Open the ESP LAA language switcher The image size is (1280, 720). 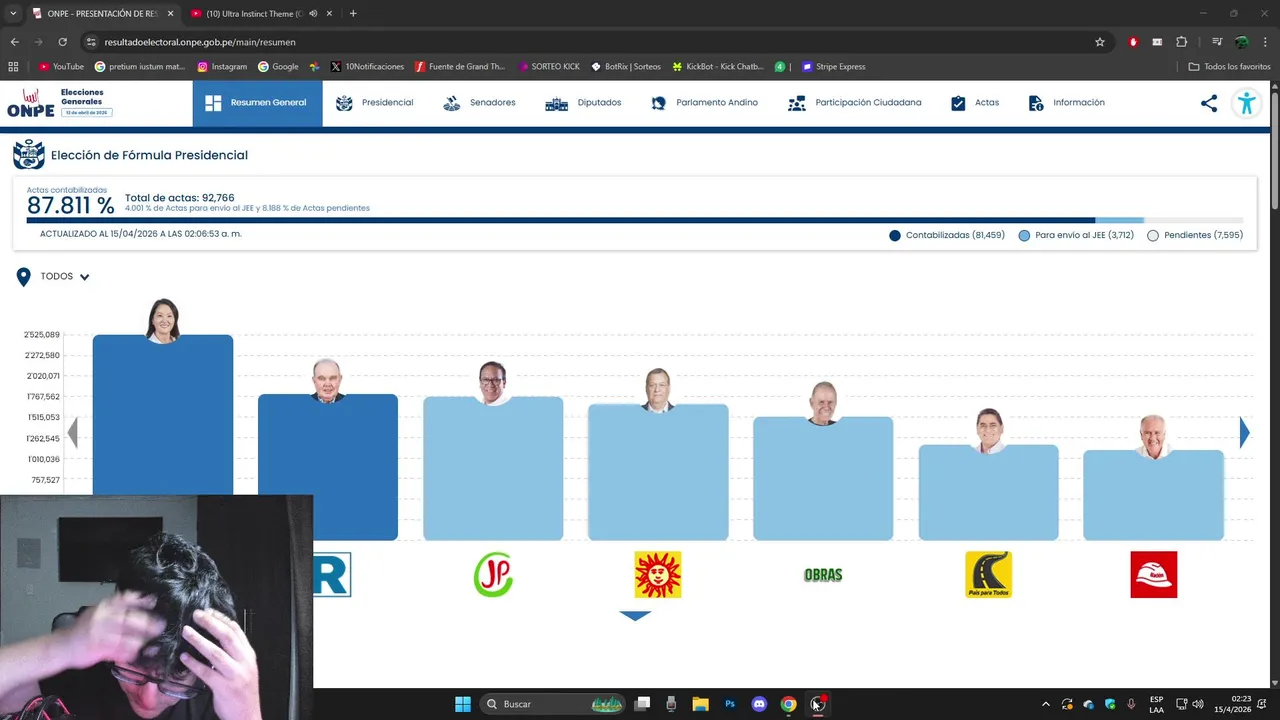[x=1156, y=704]
